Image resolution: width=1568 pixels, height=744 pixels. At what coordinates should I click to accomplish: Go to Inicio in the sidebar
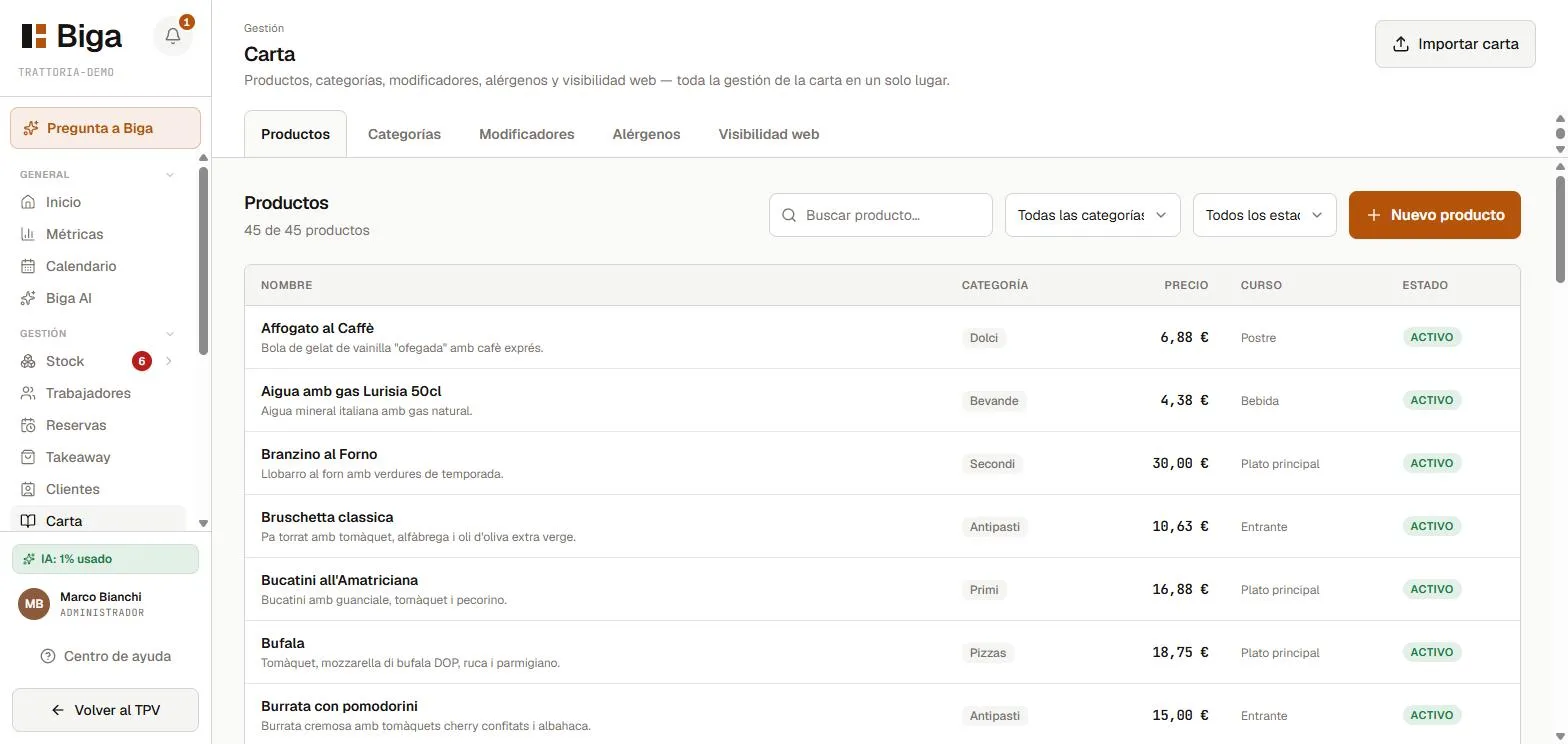tap(98, 202)
